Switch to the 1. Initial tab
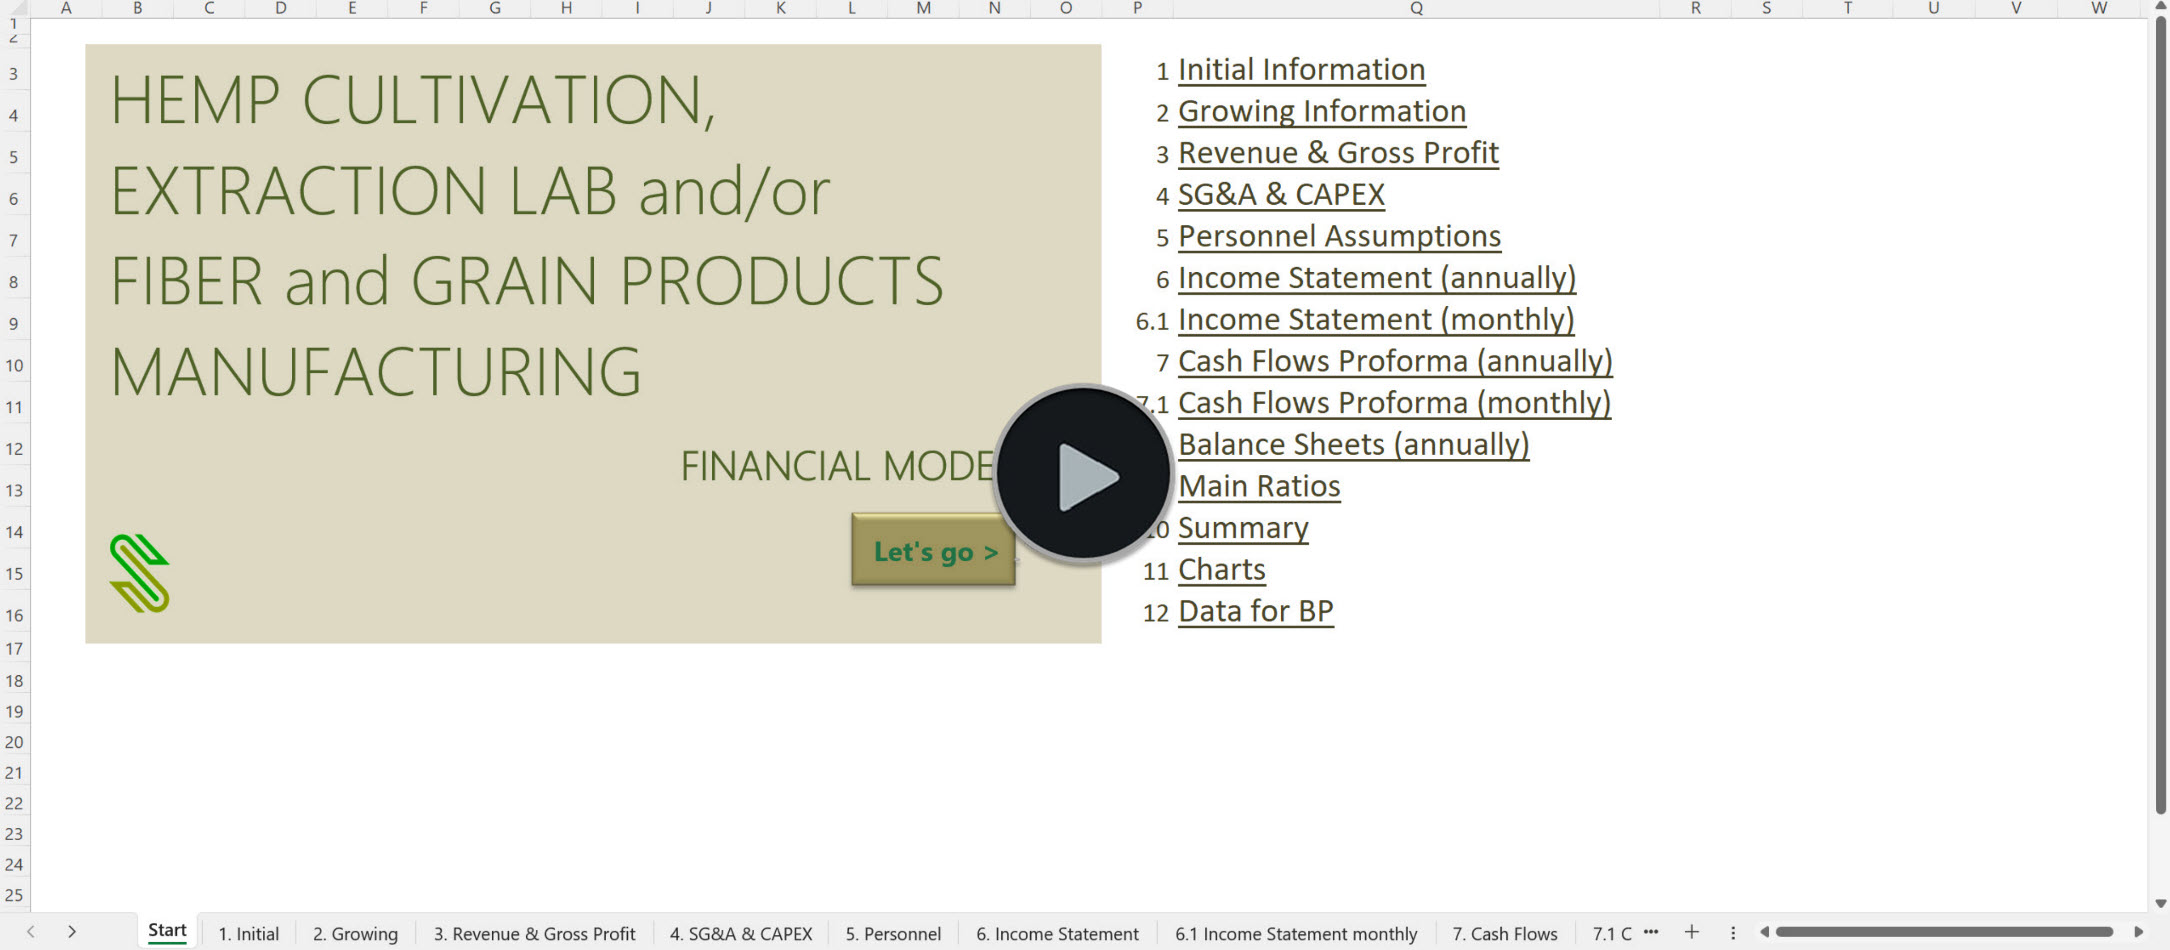Viewport: 2170px width, 950px height. point(248,933)
